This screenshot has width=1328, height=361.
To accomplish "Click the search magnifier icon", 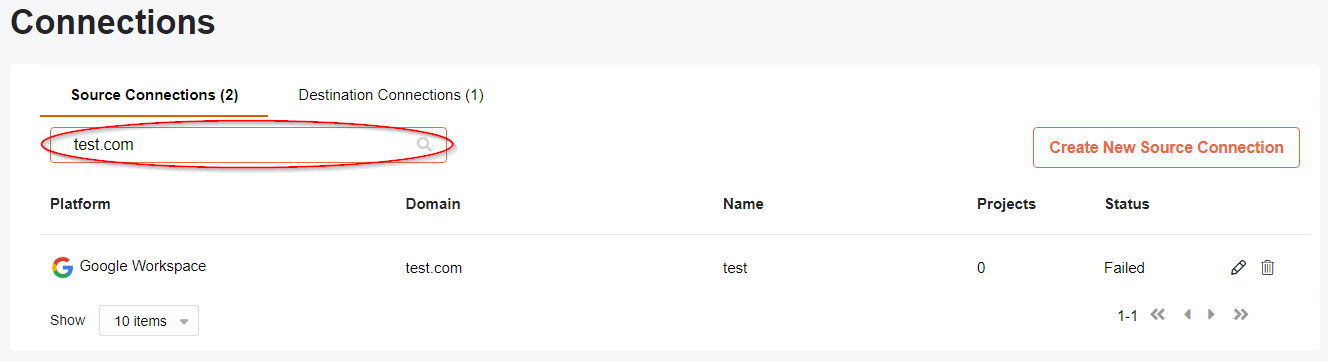I will click(x=425, y=145).
